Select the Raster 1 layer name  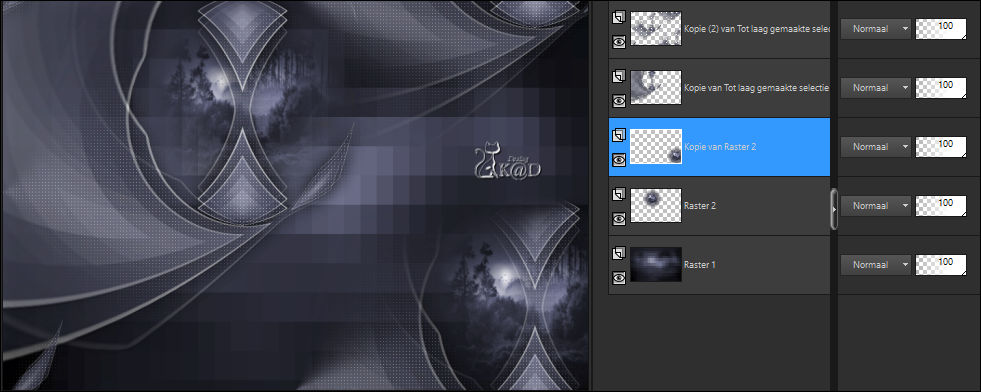coord(700,264)
